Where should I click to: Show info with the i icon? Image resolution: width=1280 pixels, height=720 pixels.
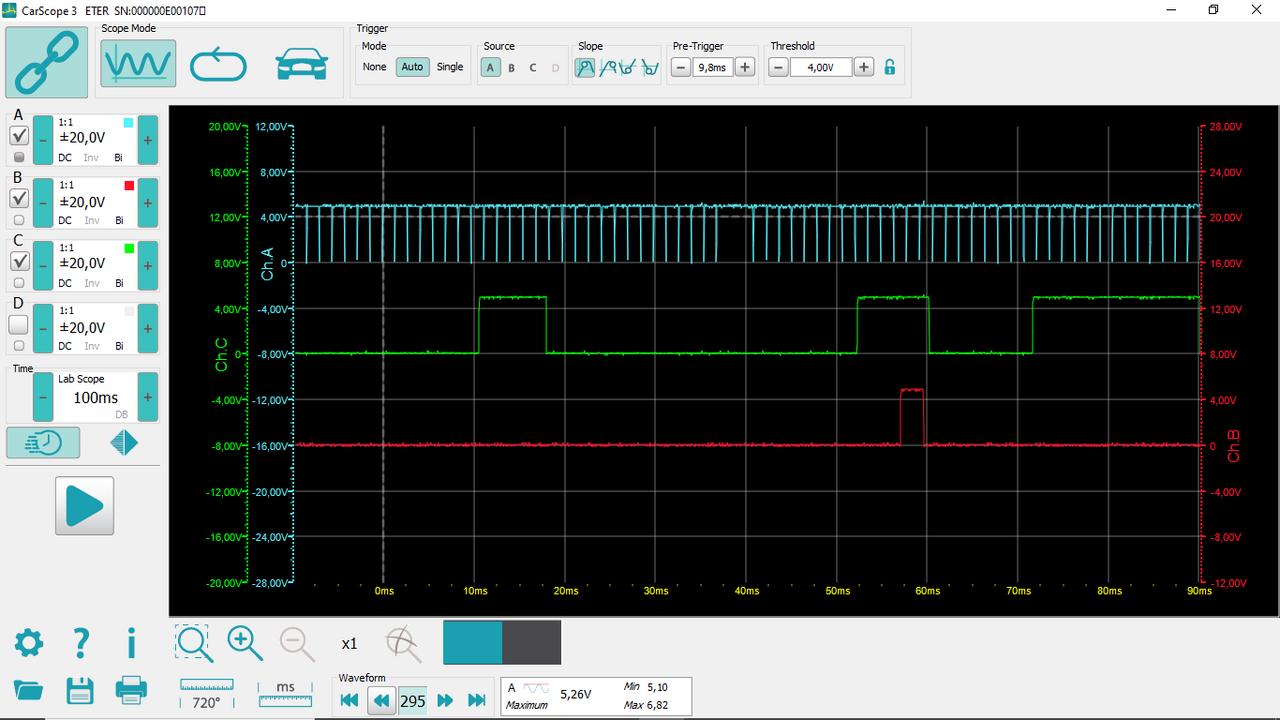[x=131, y=643]
